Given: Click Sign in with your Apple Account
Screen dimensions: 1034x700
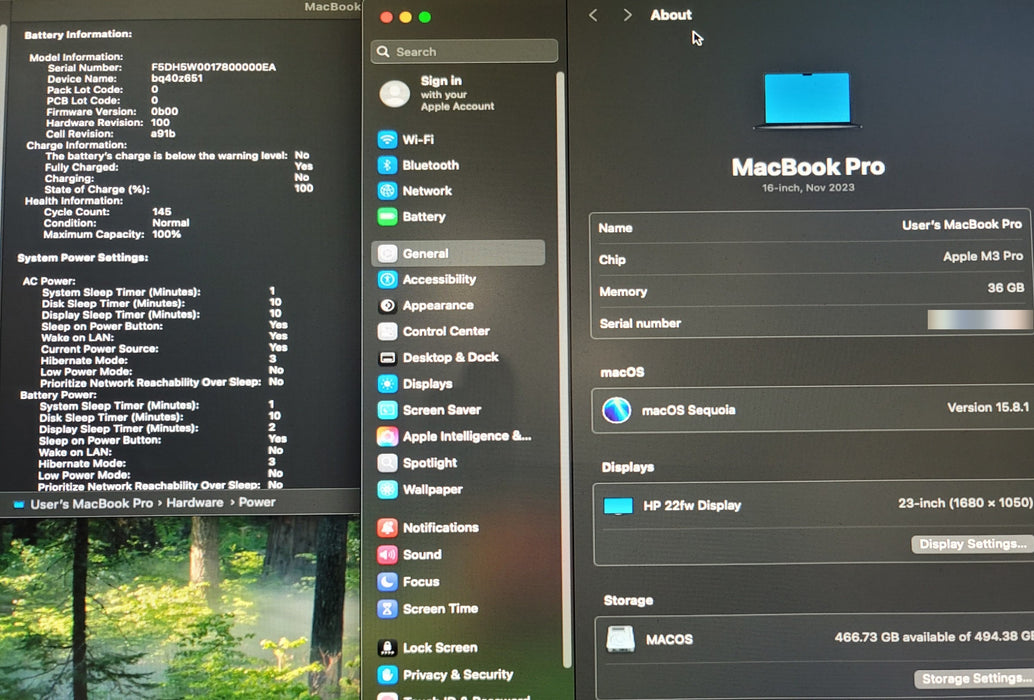Looking at the screenshot, I should pyautogui.click(x=438, y=93).
